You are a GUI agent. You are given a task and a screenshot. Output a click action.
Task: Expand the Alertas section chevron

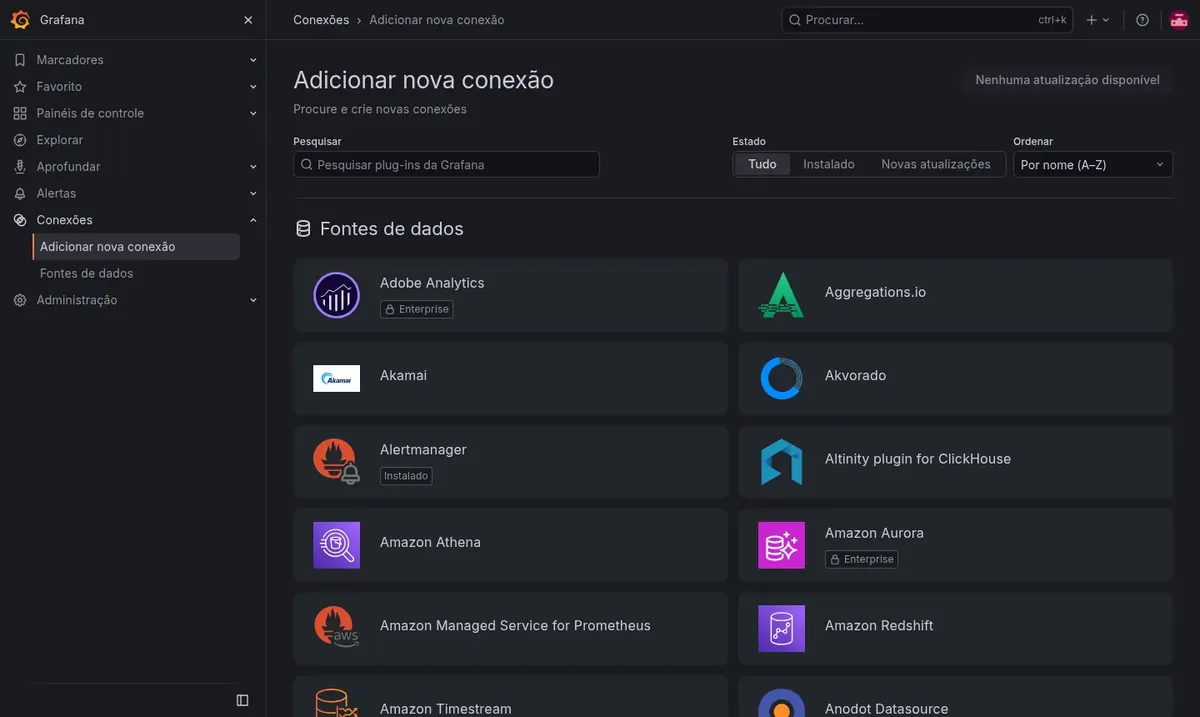point(253,193)
